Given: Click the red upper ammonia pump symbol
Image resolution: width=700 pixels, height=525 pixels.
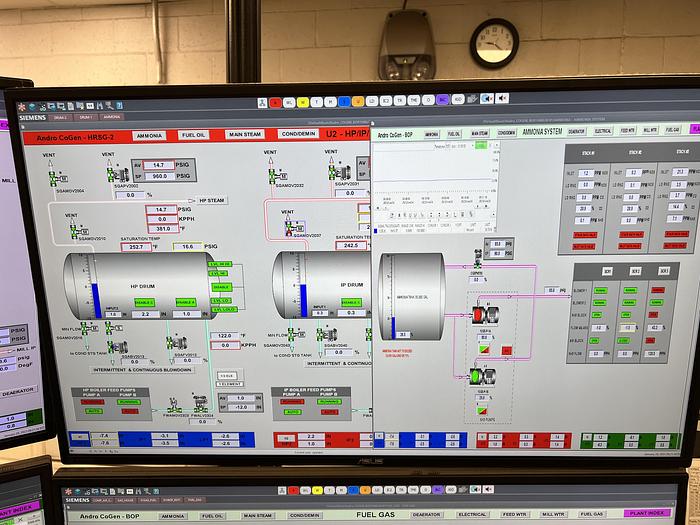Looking at the screenshot, I should (485, 314).
